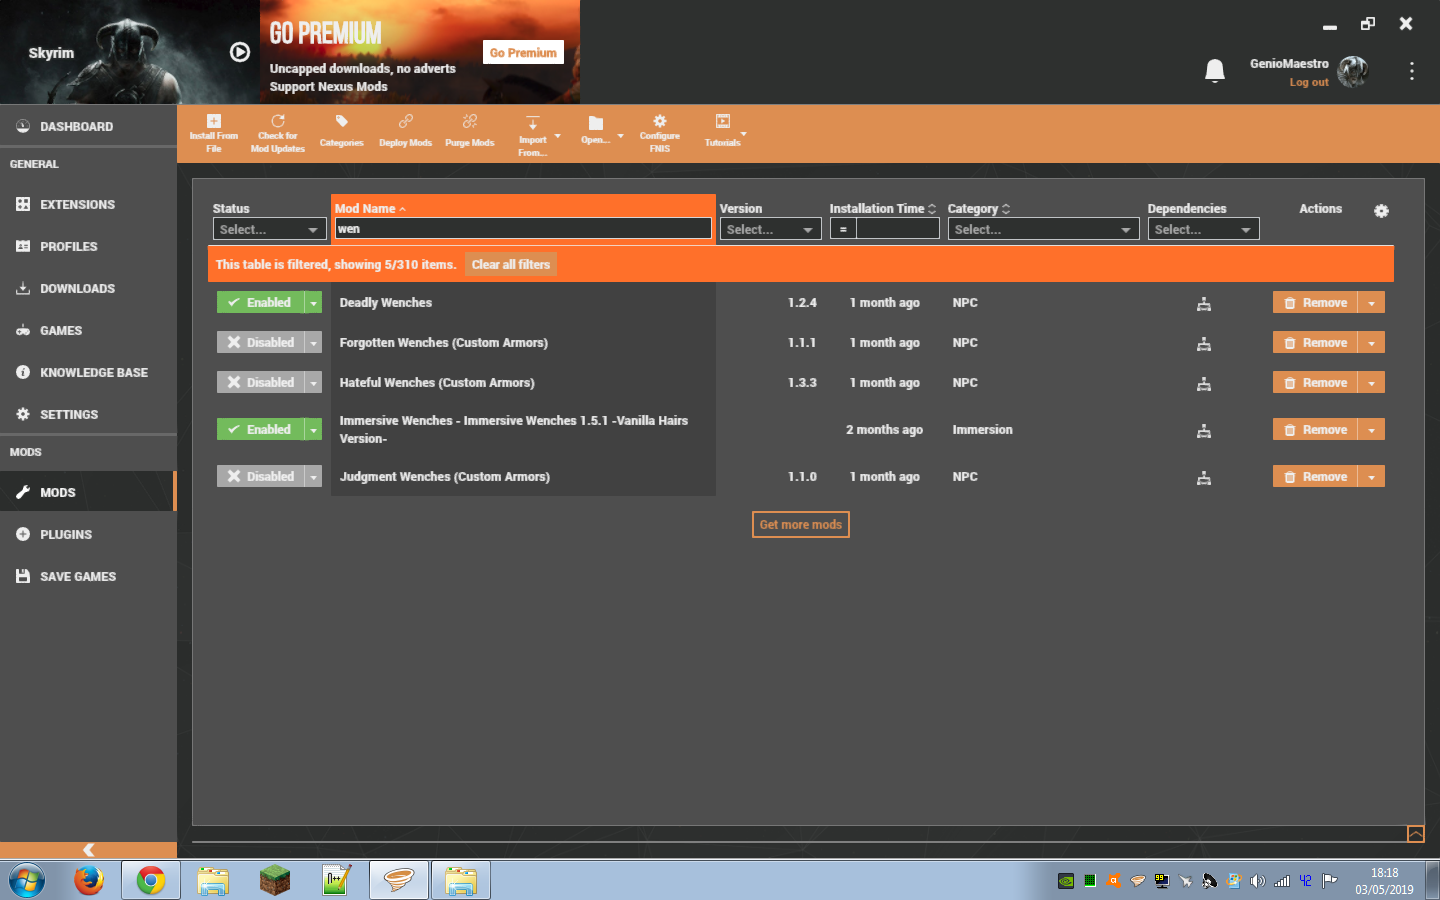The height and width of the screenshot is (900, 1440).
Task: Expand the Tutorials dropdown arrow
Action: coord(743,133)
